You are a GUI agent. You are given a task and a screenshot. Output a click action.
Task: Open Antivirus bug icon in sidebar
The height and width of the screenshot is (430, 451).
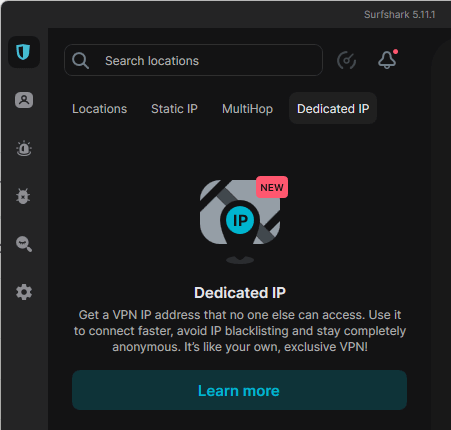coord(23,196)
